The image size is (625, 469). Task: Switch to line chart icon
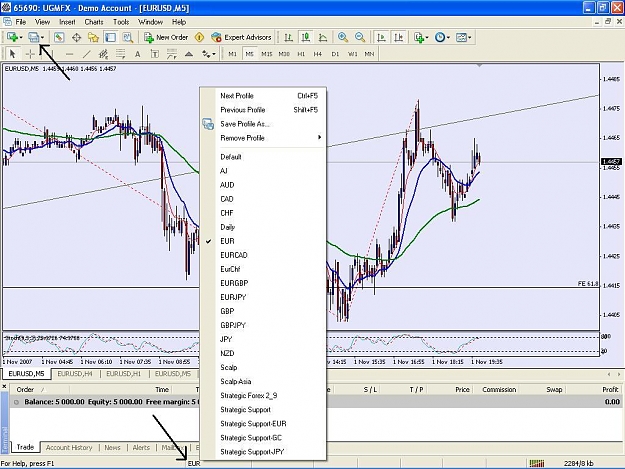[x=323, y=37]
